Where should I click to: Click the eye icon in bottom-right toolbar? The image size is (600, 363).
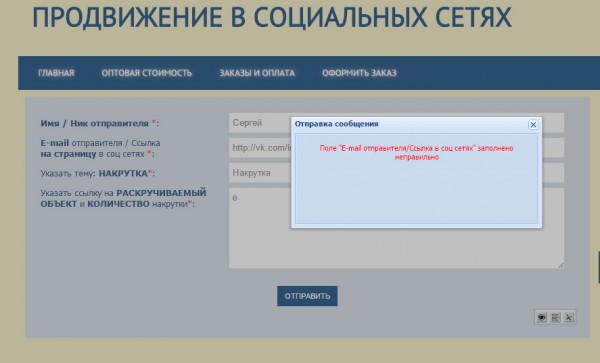point(541,317)
